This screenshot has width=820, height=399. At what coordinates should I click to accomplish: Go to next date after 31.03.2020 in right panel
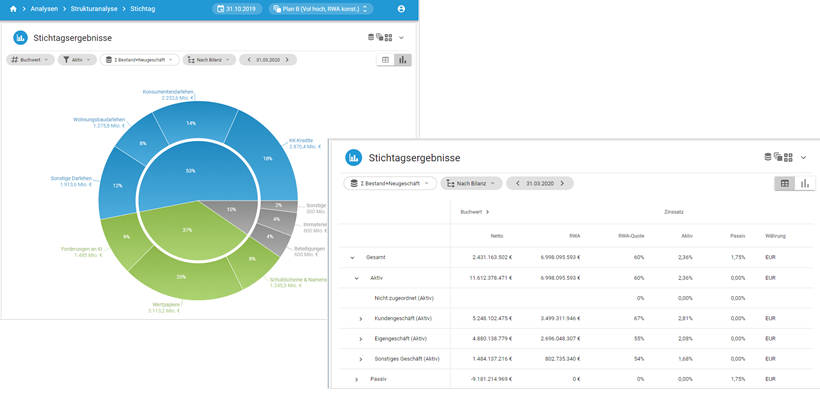pos(562,184)
